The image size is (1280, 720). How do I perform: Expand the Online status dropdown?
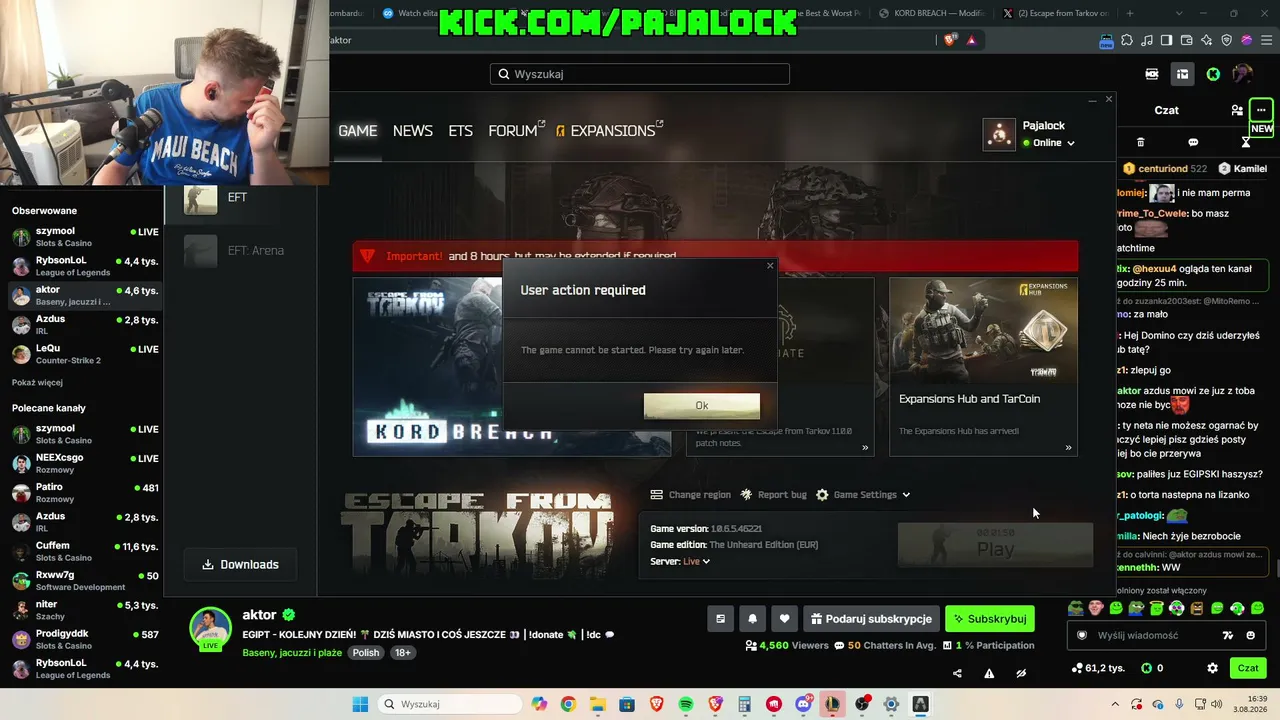pyautogui.click(x=1049, y=143)
